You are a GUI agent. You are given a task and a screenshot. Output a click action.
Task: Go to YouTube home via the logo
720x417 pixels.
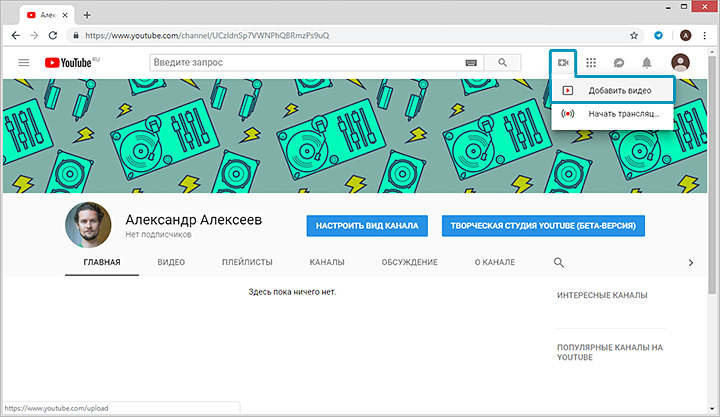68,62
